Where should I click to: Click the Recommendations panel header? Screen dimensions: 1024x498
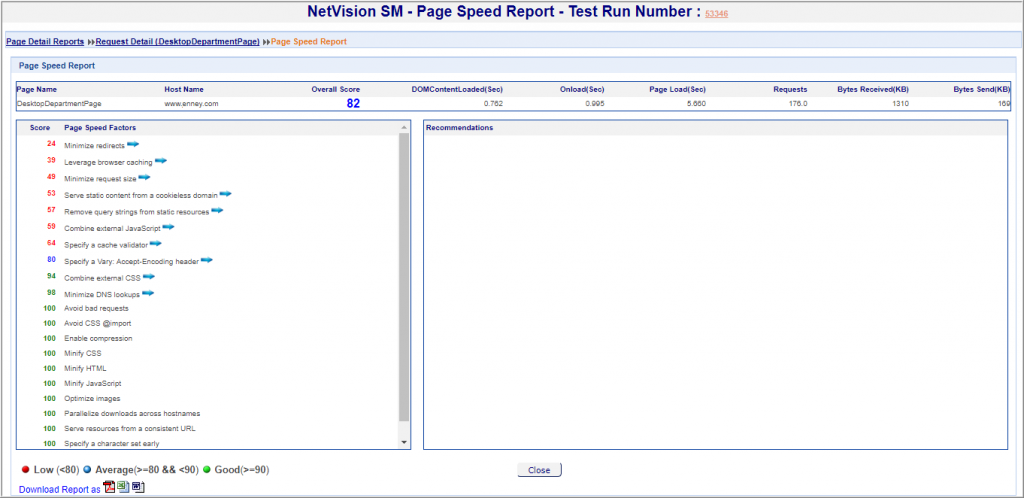[459, 128]
